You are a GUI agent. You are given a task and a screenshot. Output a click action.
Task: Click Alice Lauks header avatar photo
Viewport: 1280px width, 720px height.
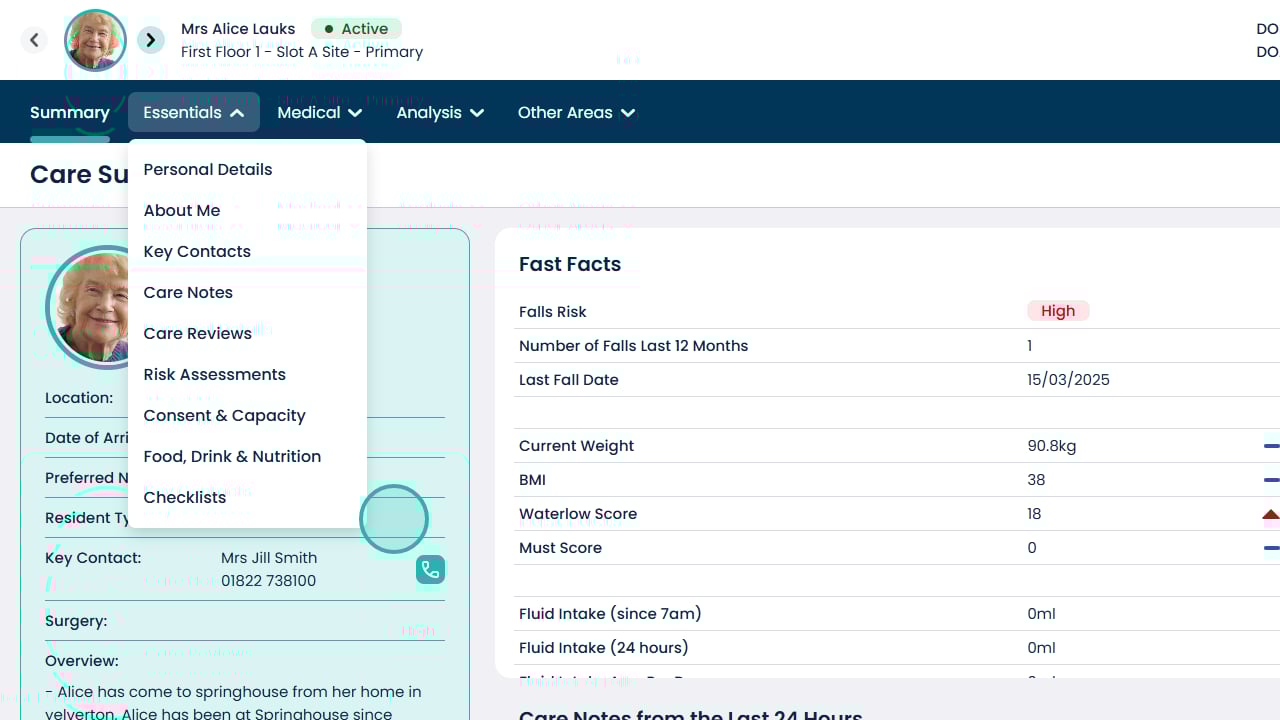point(95,41)
